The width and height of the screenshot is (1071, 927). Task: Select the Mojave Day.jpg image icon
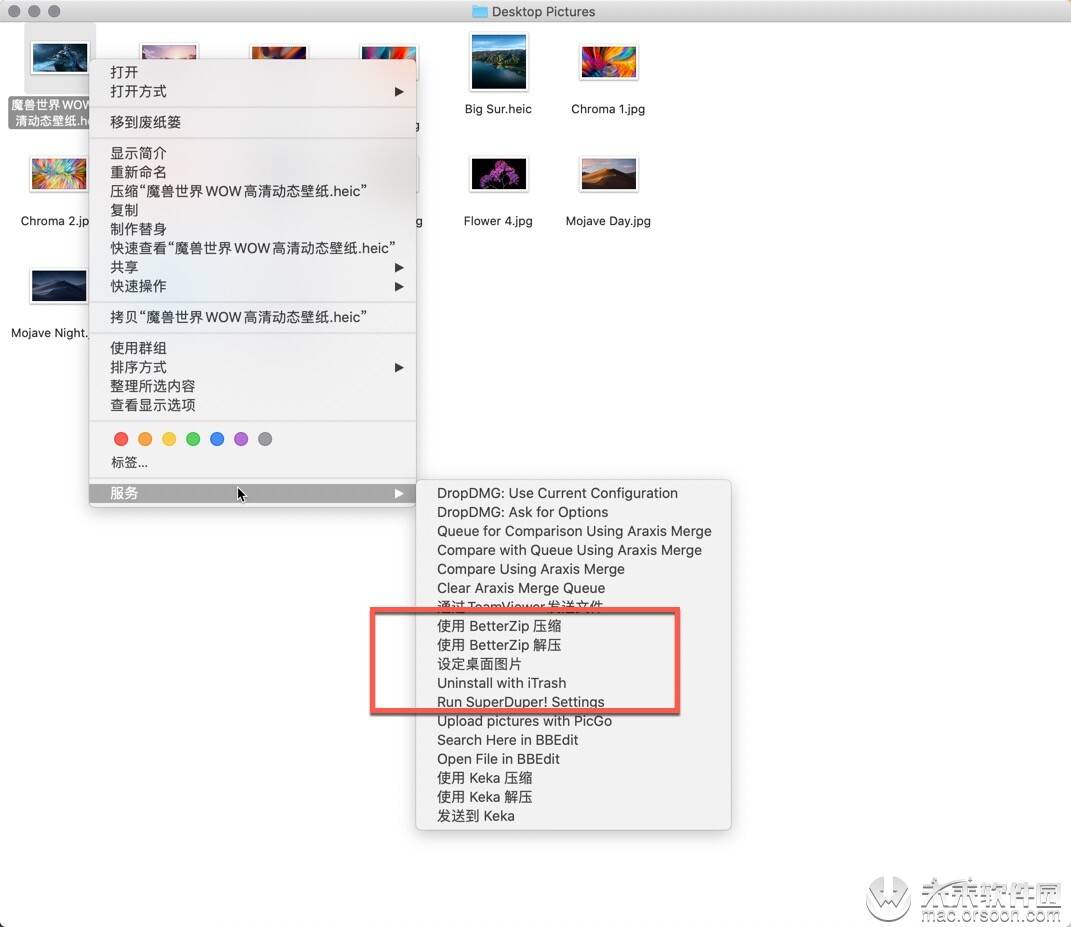coord(608,174)
